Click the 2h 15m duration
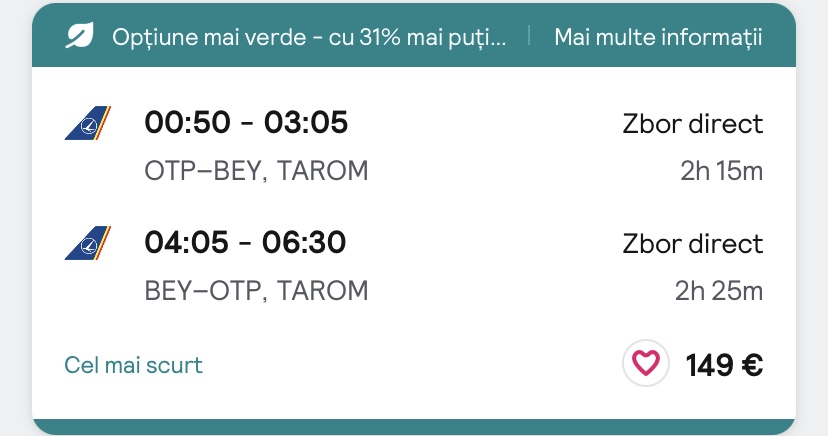This screenshot has width=828, height=436. click(x=721, y=171)
